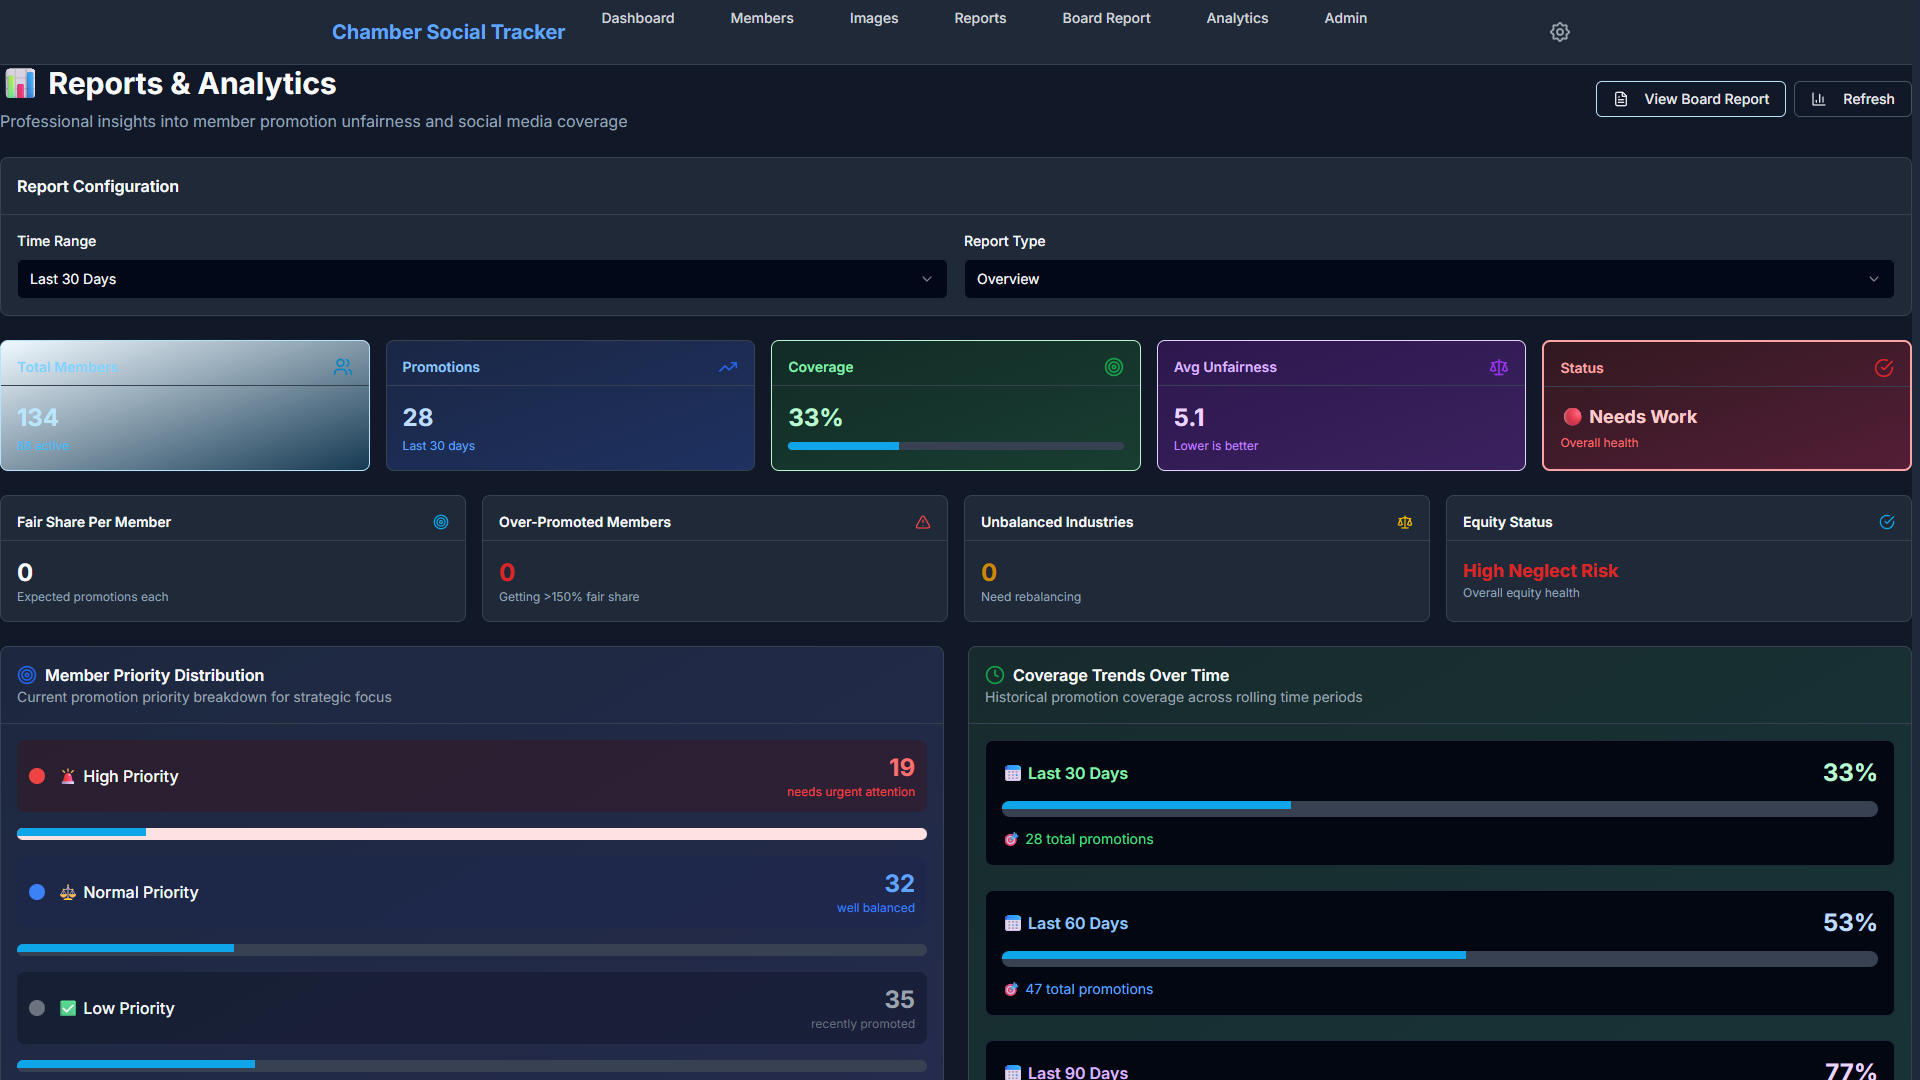This screenshot has width=1920, height=1080.
Task: Click the check badge icon on Equity Status
Action: [1886, 522]
